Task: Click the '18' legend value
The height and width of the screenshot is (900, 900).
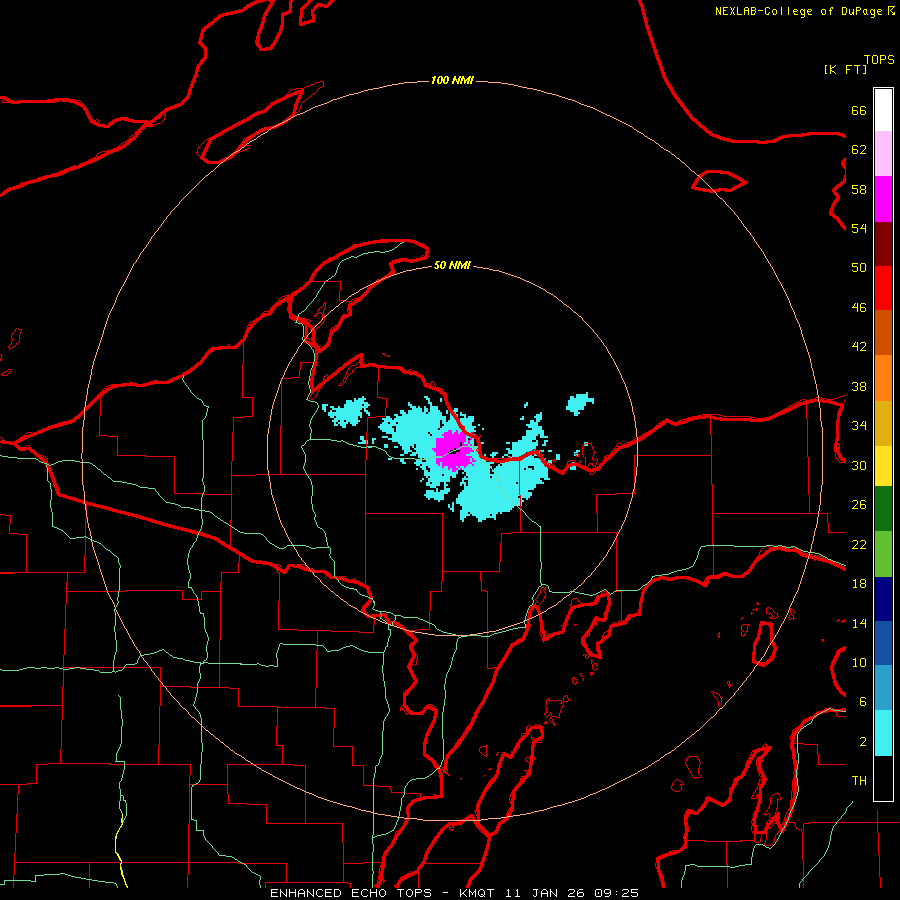Action: click(x=859, y=584)
